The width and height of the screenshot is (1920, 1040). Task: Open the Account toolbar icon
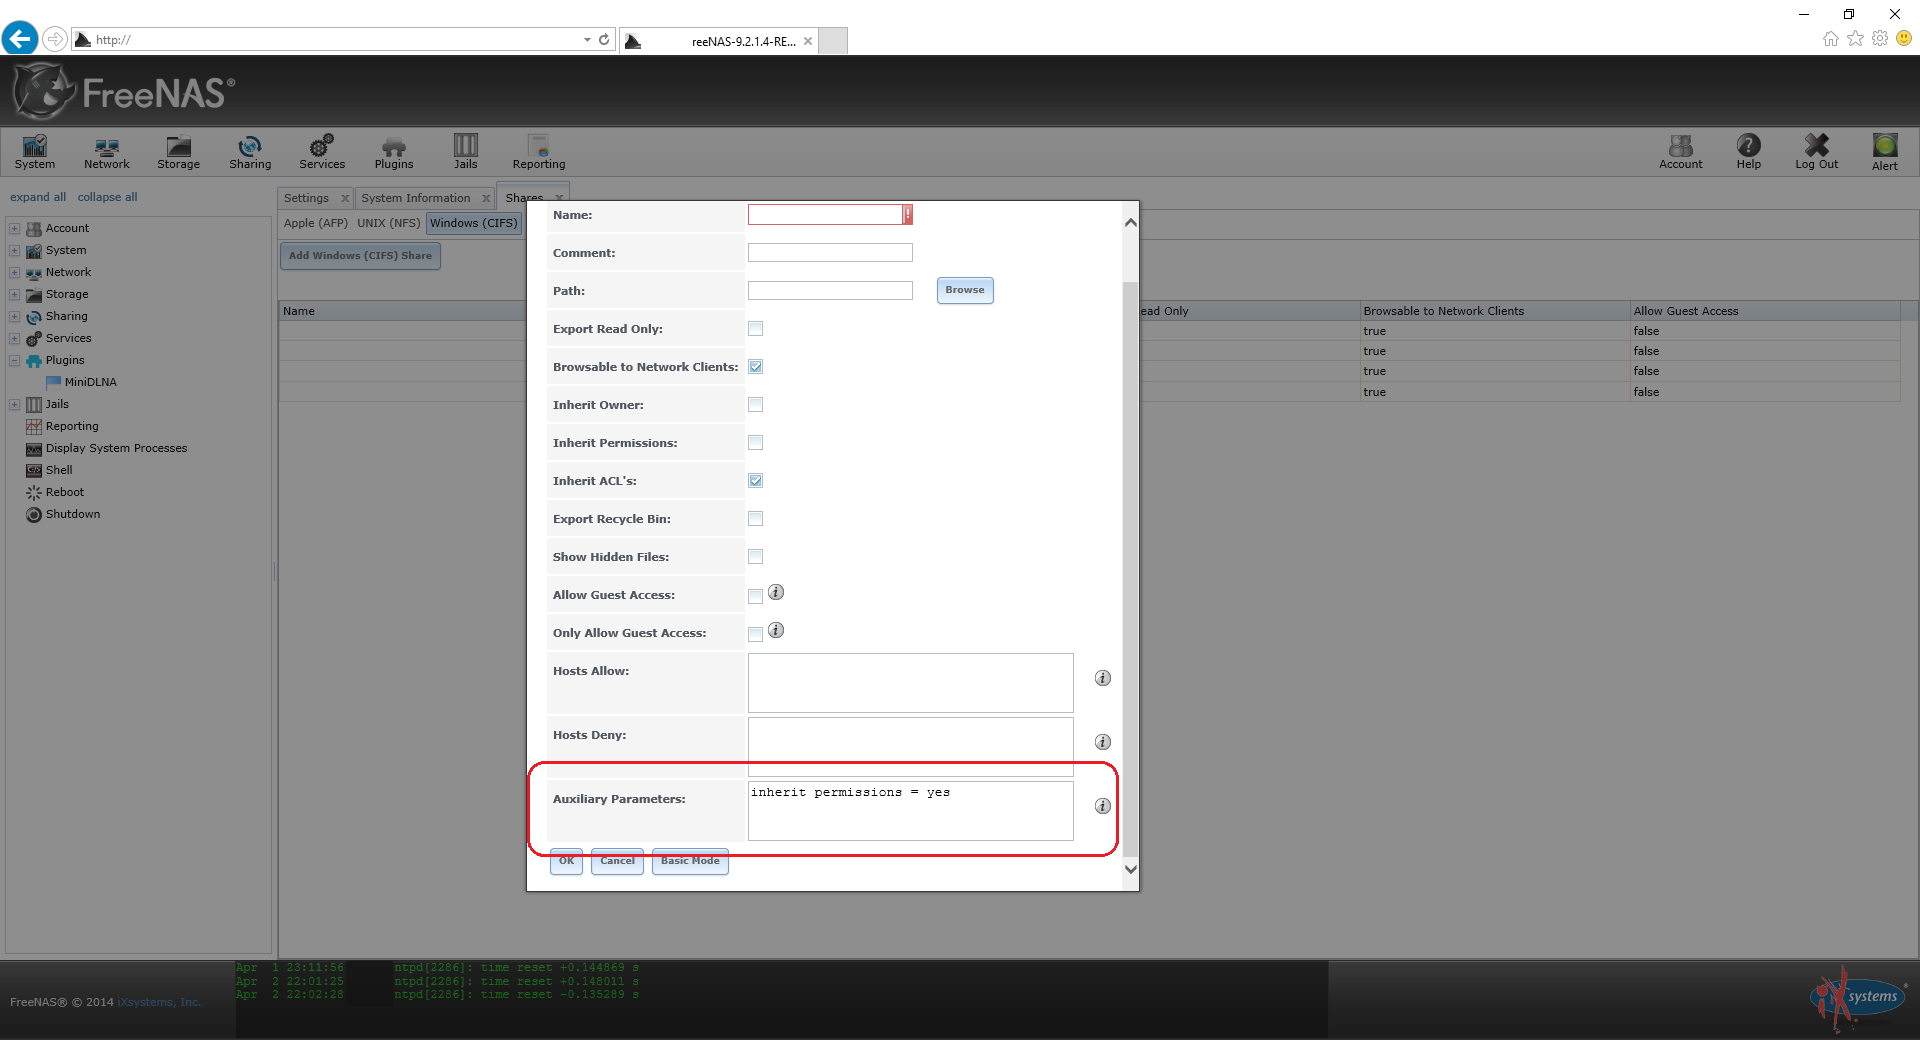click(1681, 152)
